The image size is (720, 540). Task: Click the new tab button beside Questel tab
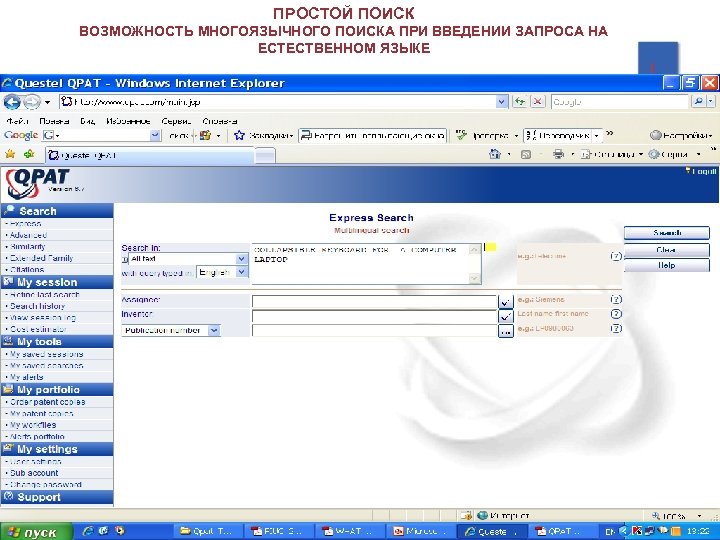pos(265,156)
